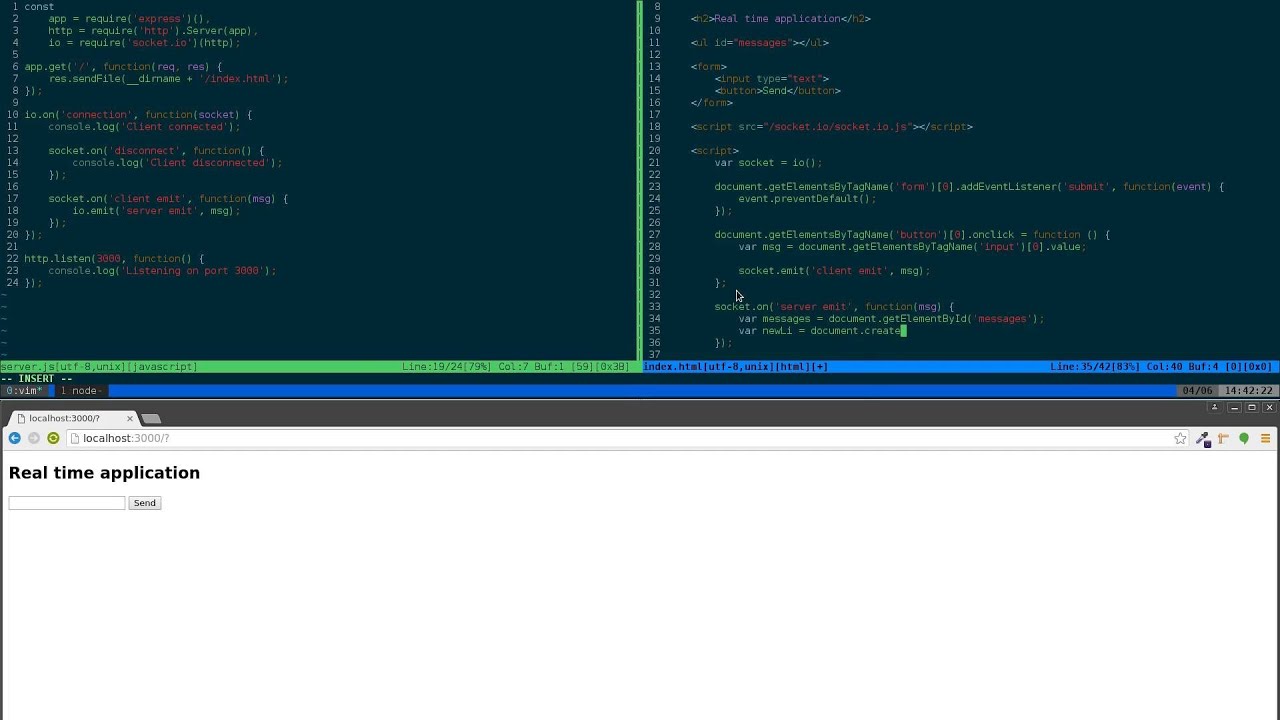Click console.log 'Client disconnected' line
The image size is (1280, 720).
point(177,162)
